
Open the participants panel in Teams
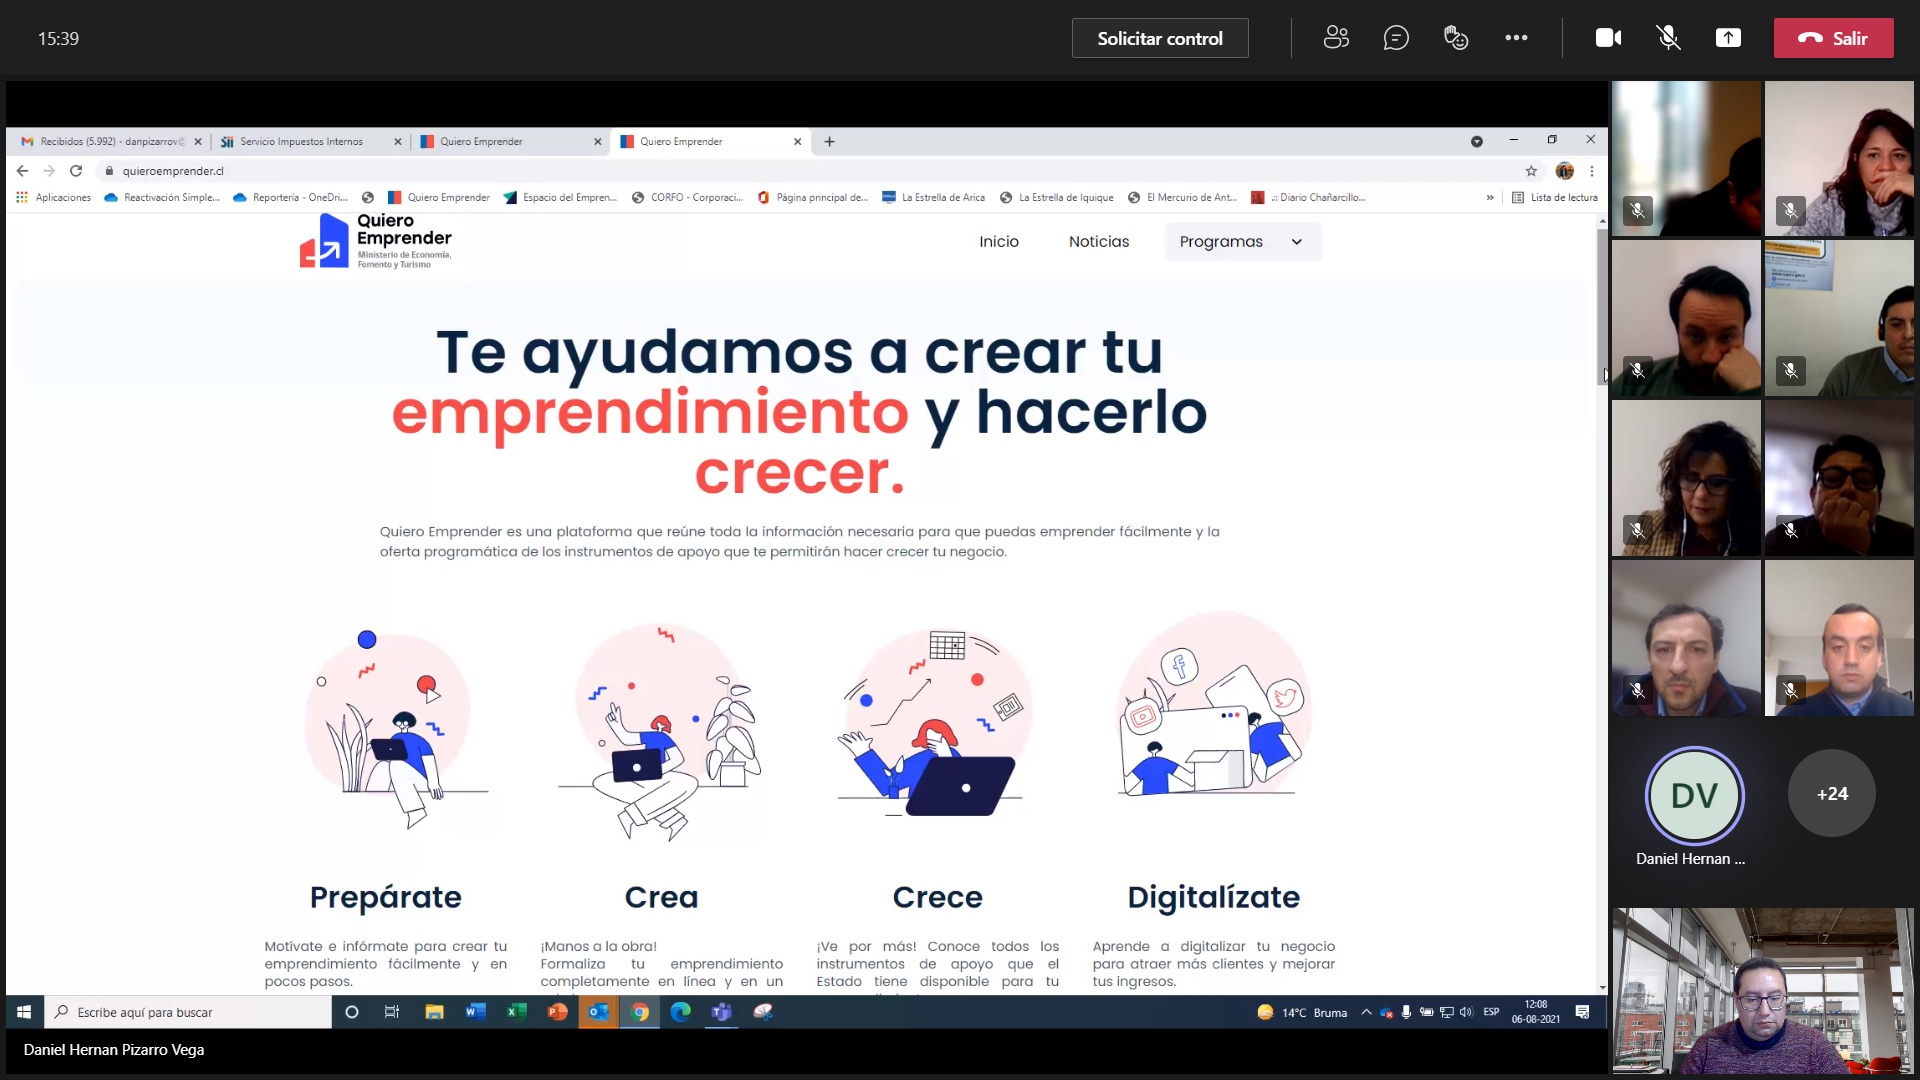[1336, 38]
